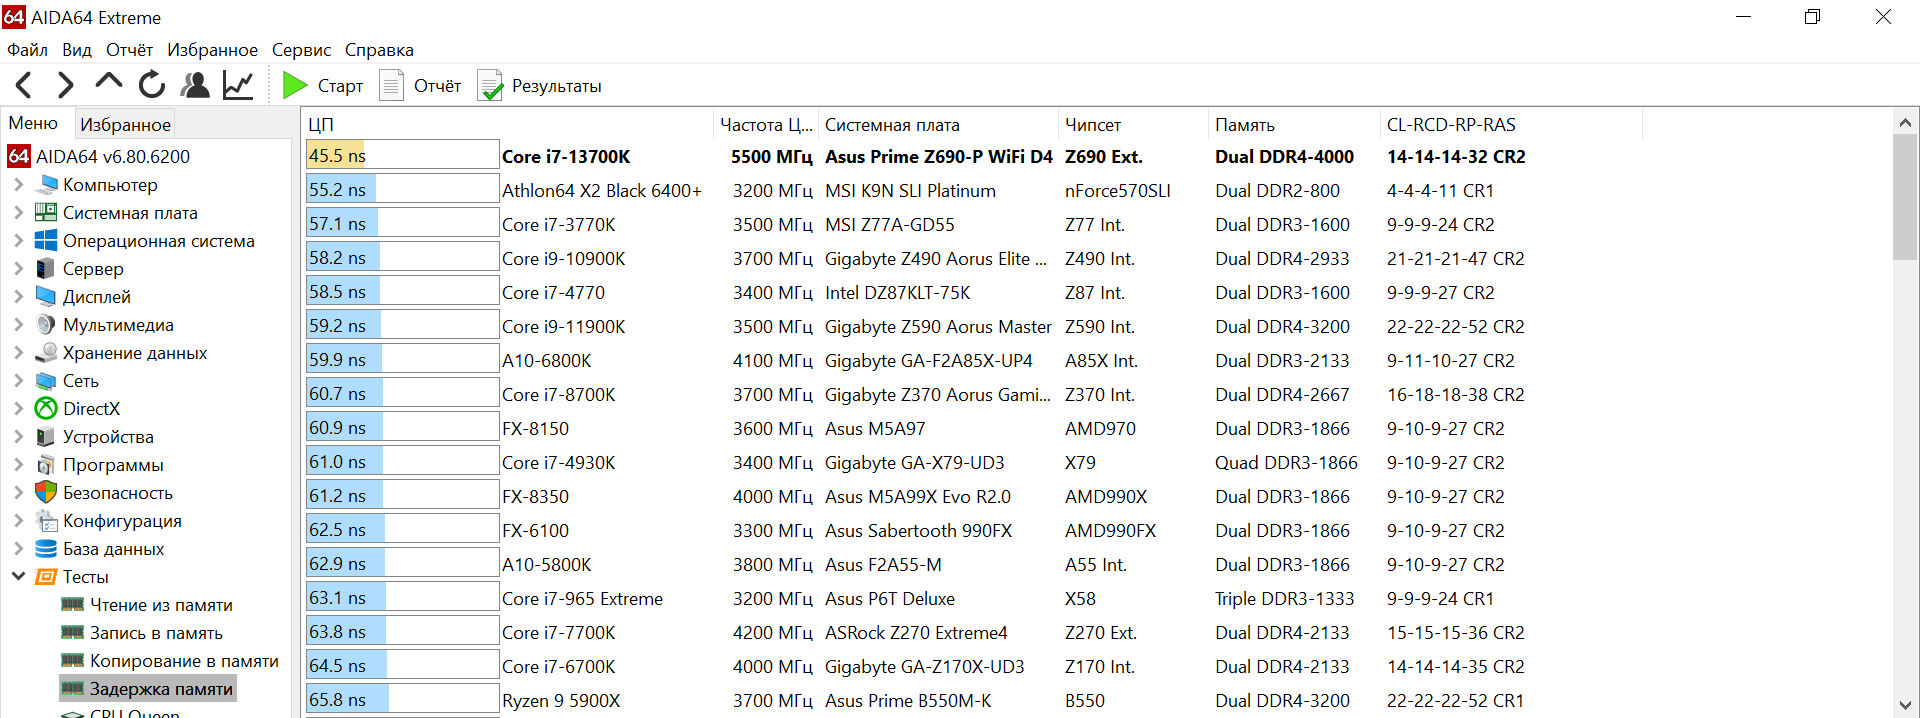Click the Refresh toolbar icon
This screenshot has height=718, width=1920.
[152, 86]
